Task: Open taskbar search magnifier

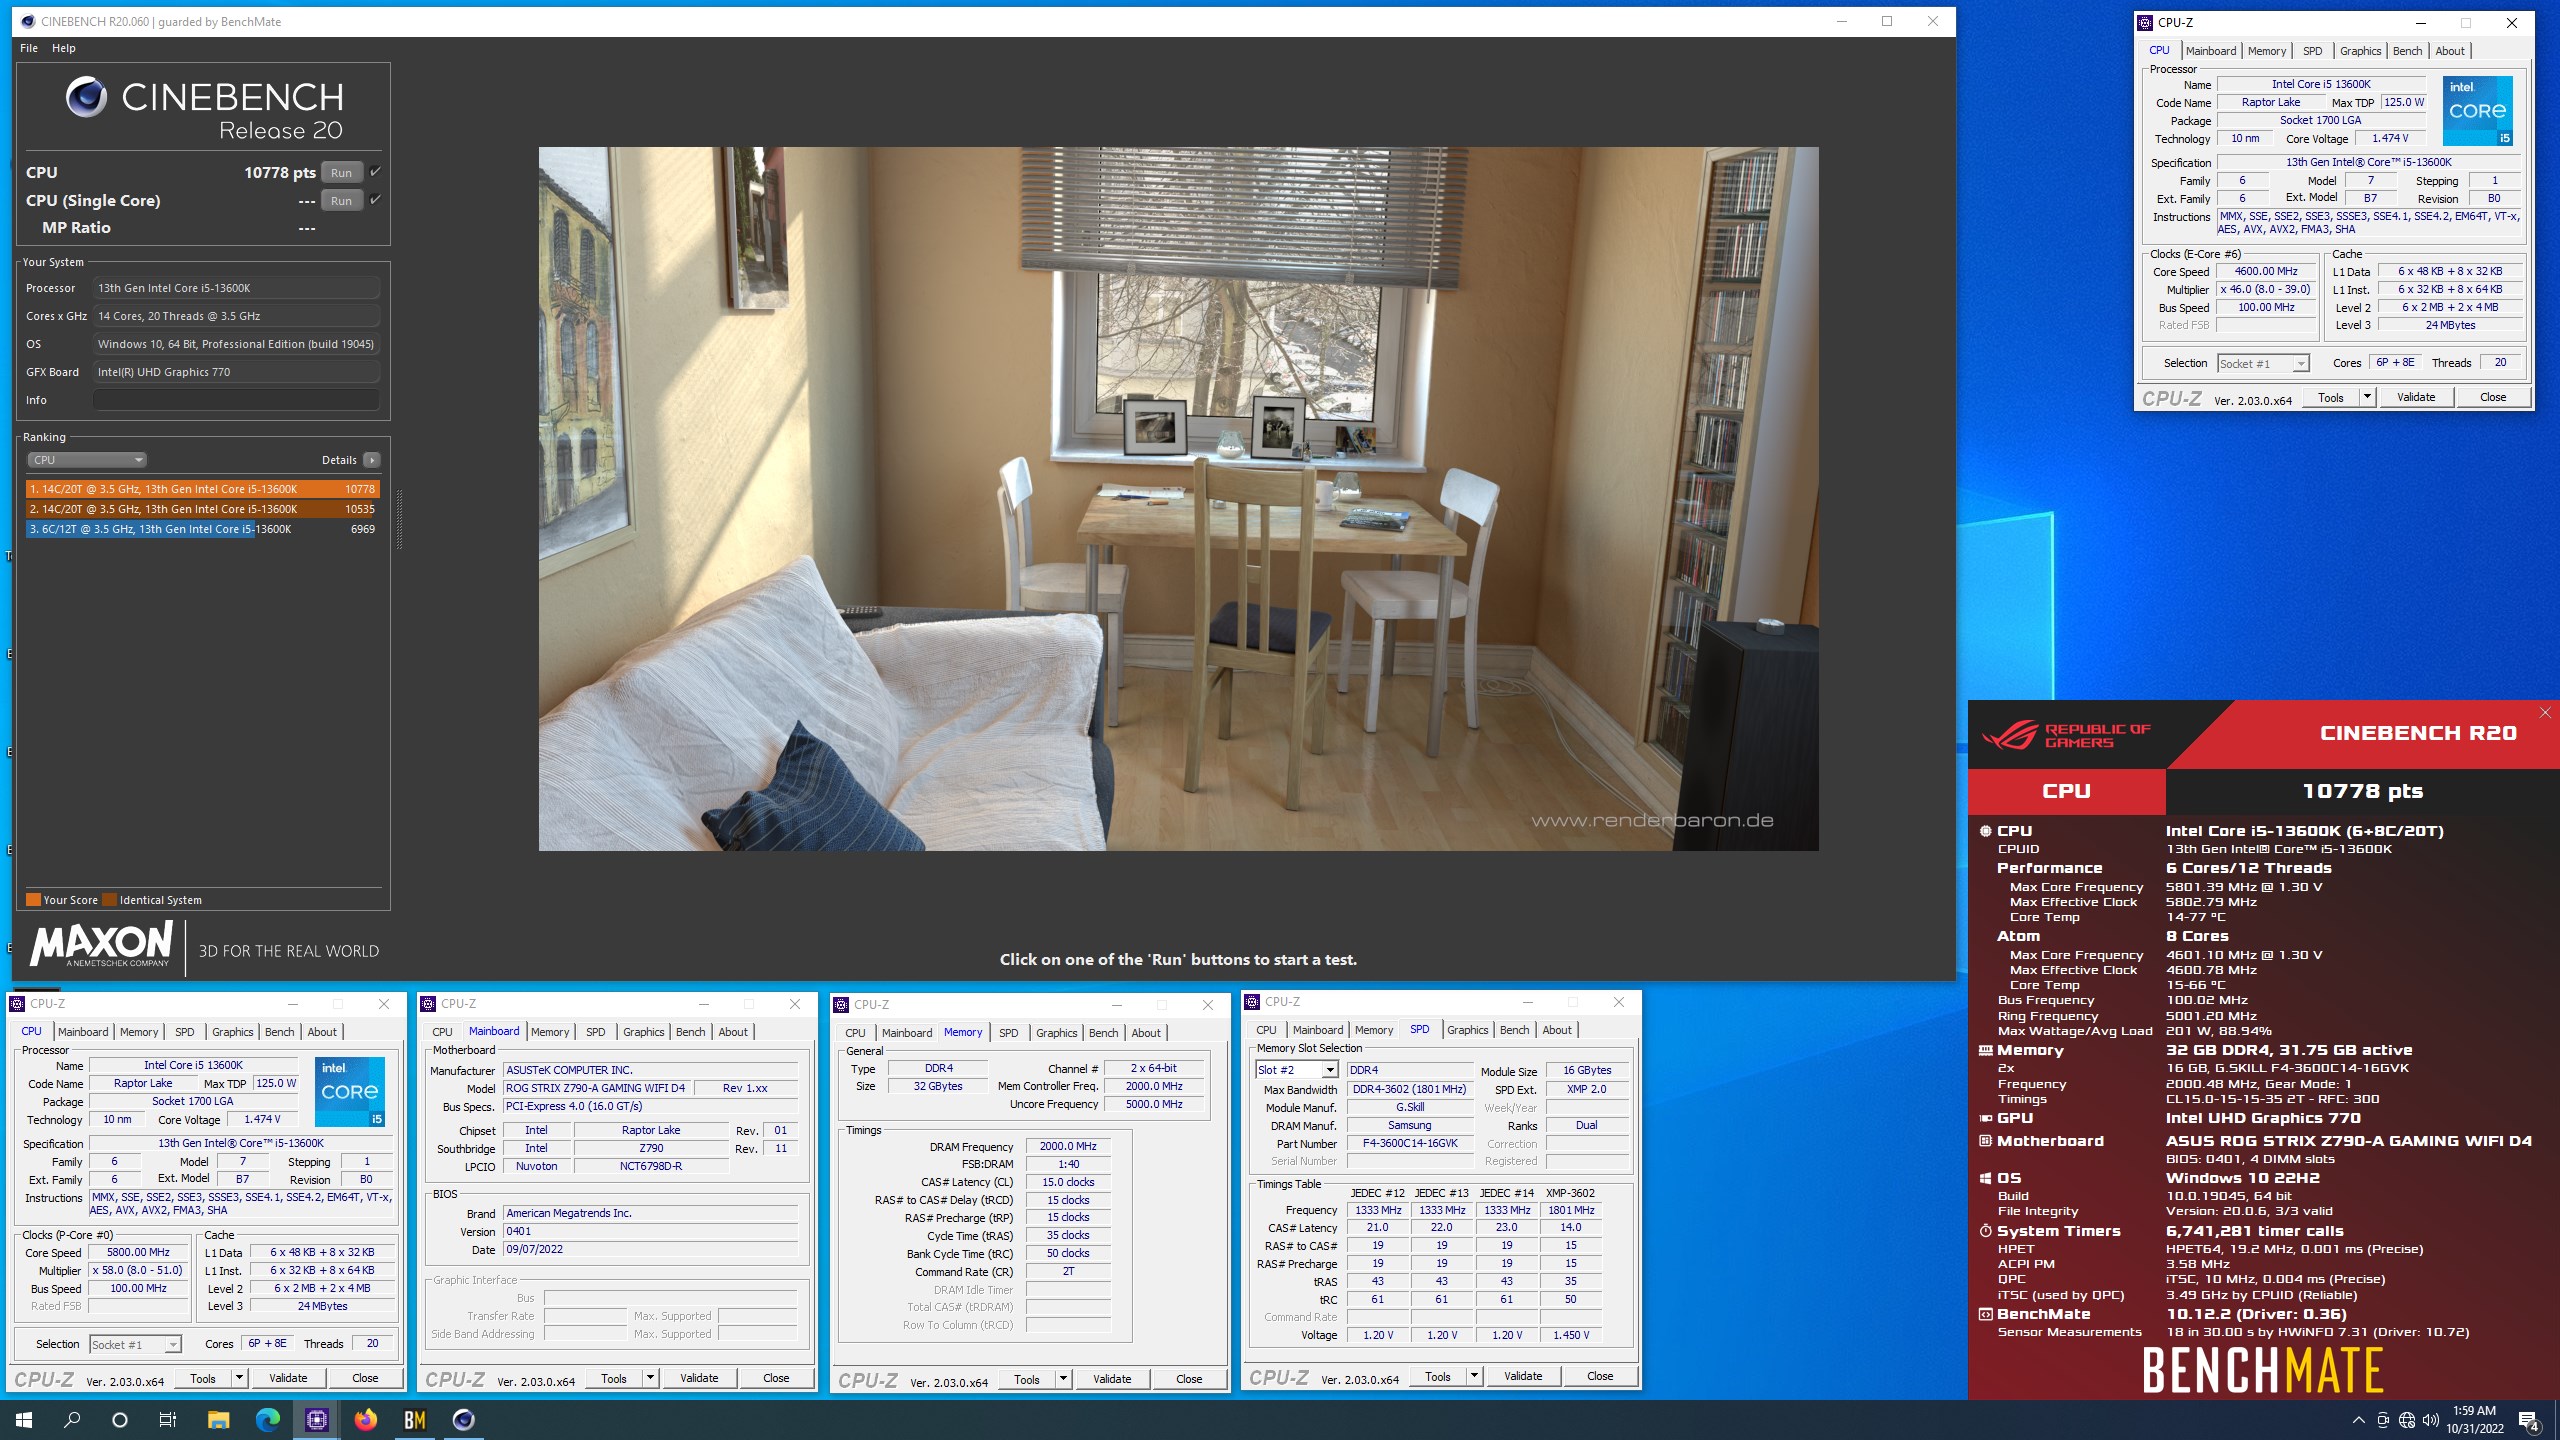Action: [x=72, y=1420]
